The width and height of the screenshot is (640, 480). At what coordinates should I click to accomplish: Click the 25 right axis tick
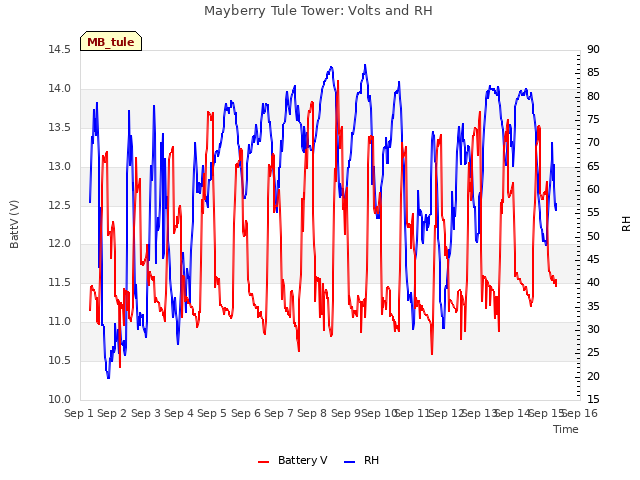pos(593,353)
